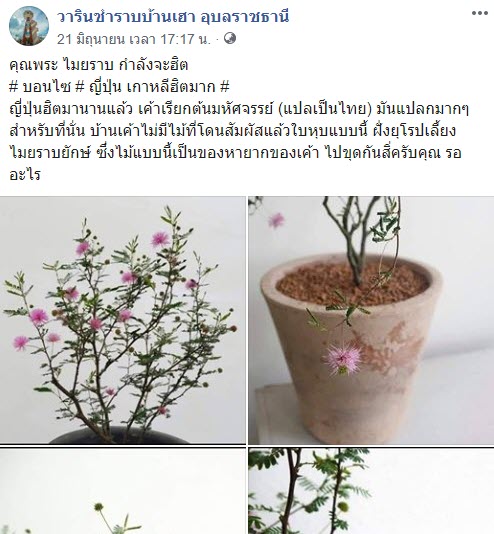Click the globe public audience icon
The image size is (494, 534).
pos(230,38)
